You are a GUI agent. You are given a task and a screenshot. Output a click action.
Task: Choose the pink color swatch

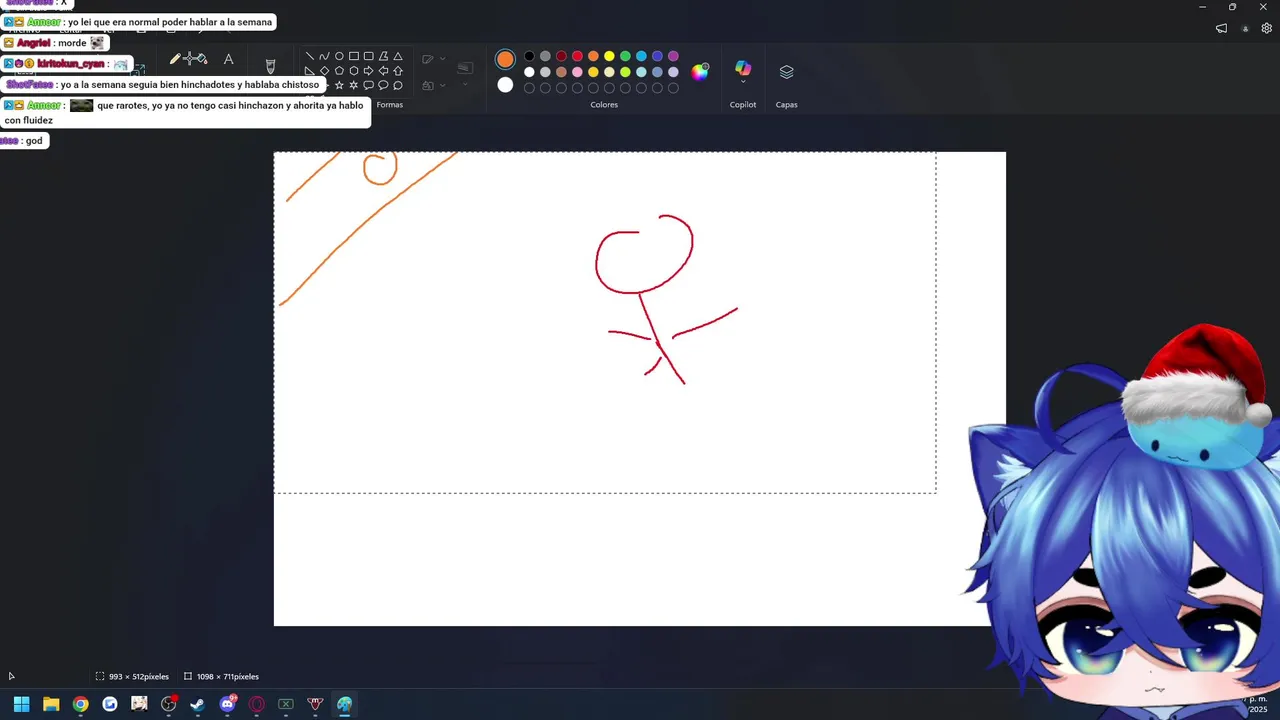click(577, 72)
